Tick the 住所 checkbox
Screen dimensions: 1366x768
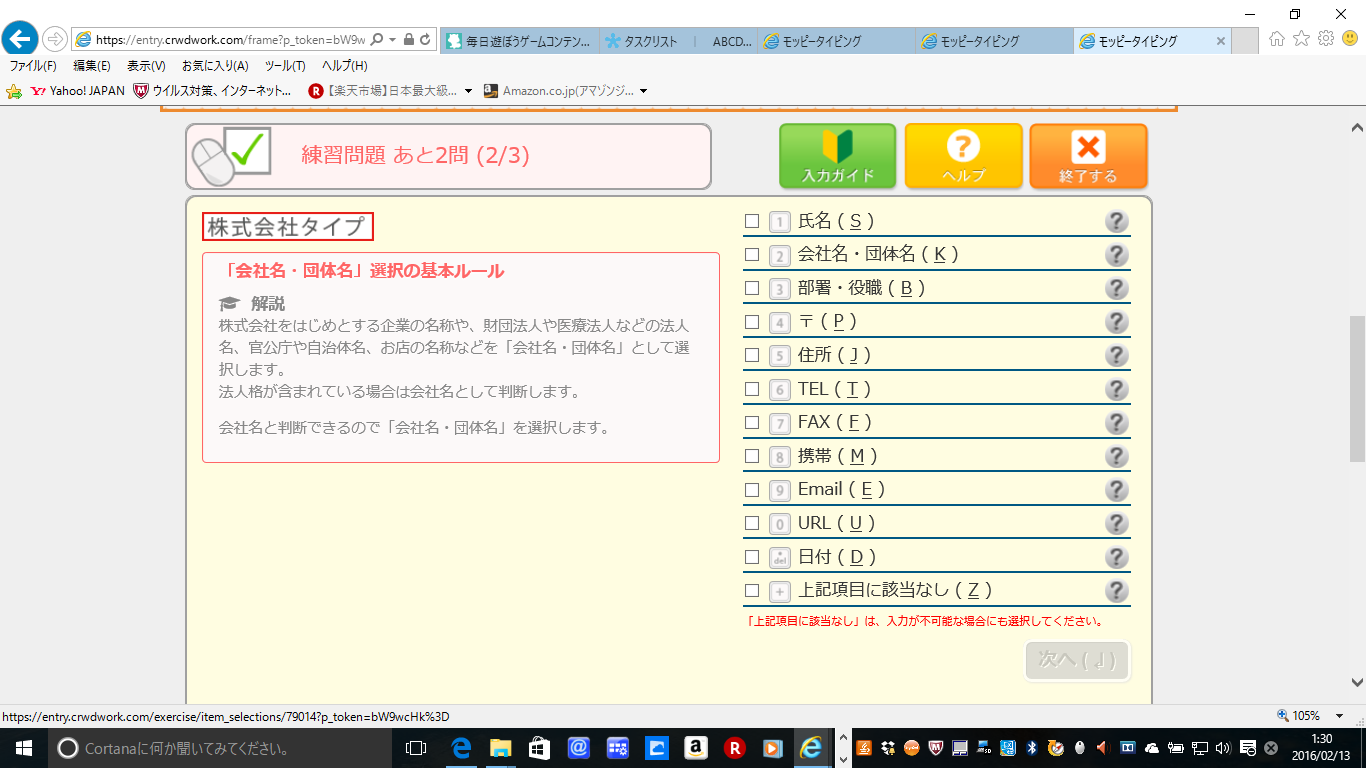point(752,356)
